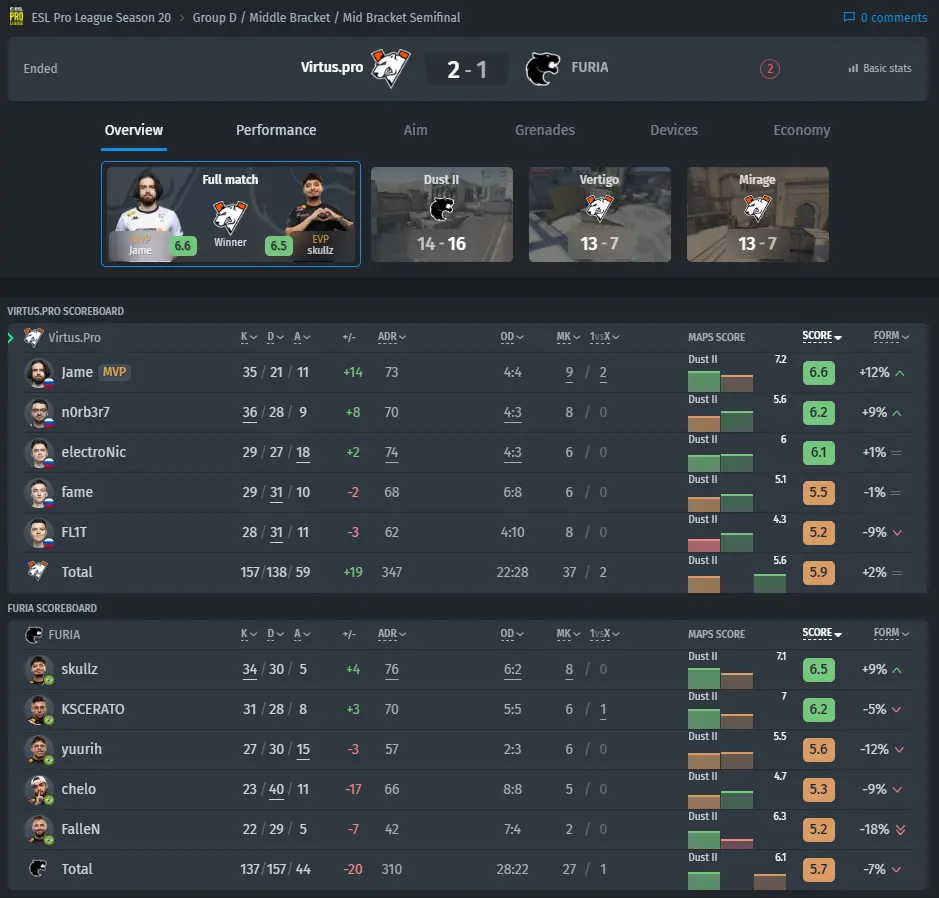
Task: Select the Vertigo 13-7 map card
Action: click(599, 214)
